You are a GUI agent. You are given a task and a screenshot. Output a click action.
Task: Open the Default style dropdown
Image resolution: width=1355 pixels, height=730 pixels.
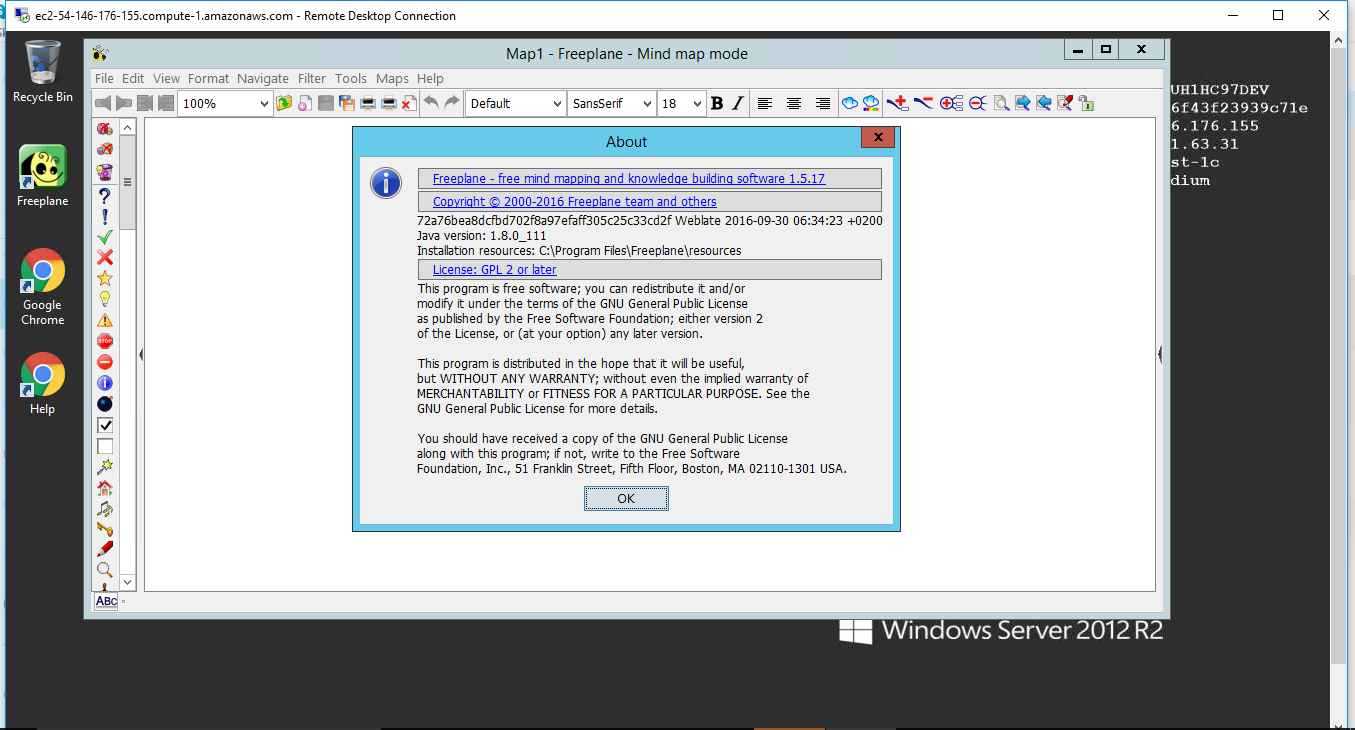coord(556,103)
